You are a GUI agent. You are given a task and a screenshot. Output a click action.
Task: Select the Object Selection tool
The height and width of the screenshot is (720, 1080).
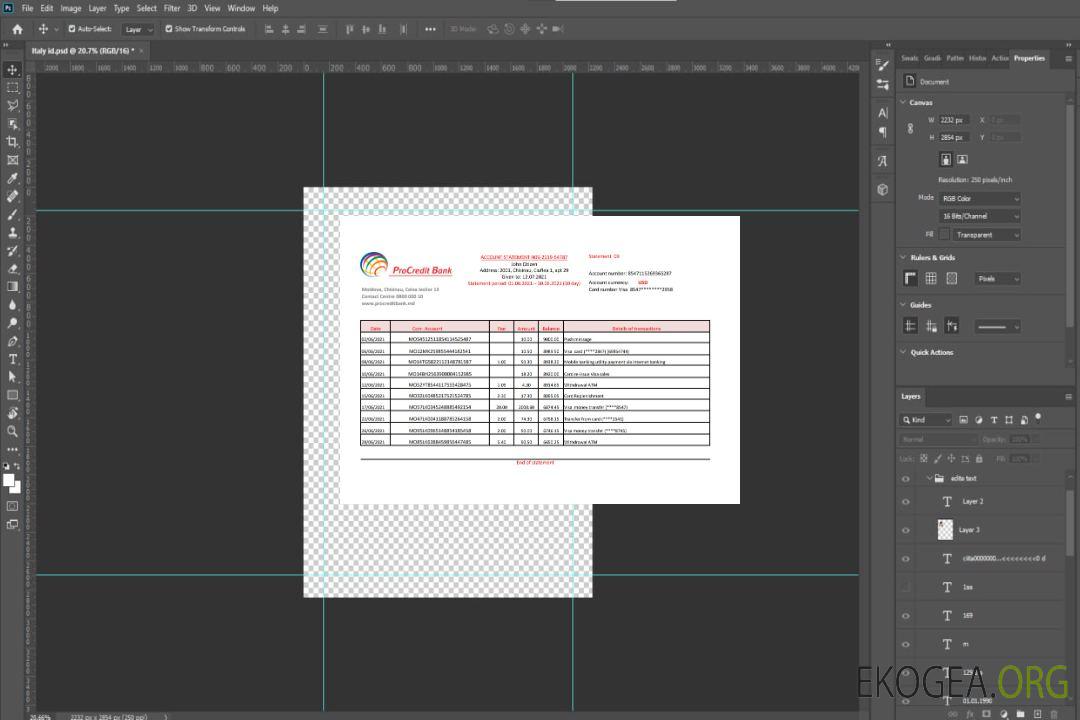point(12,124)
